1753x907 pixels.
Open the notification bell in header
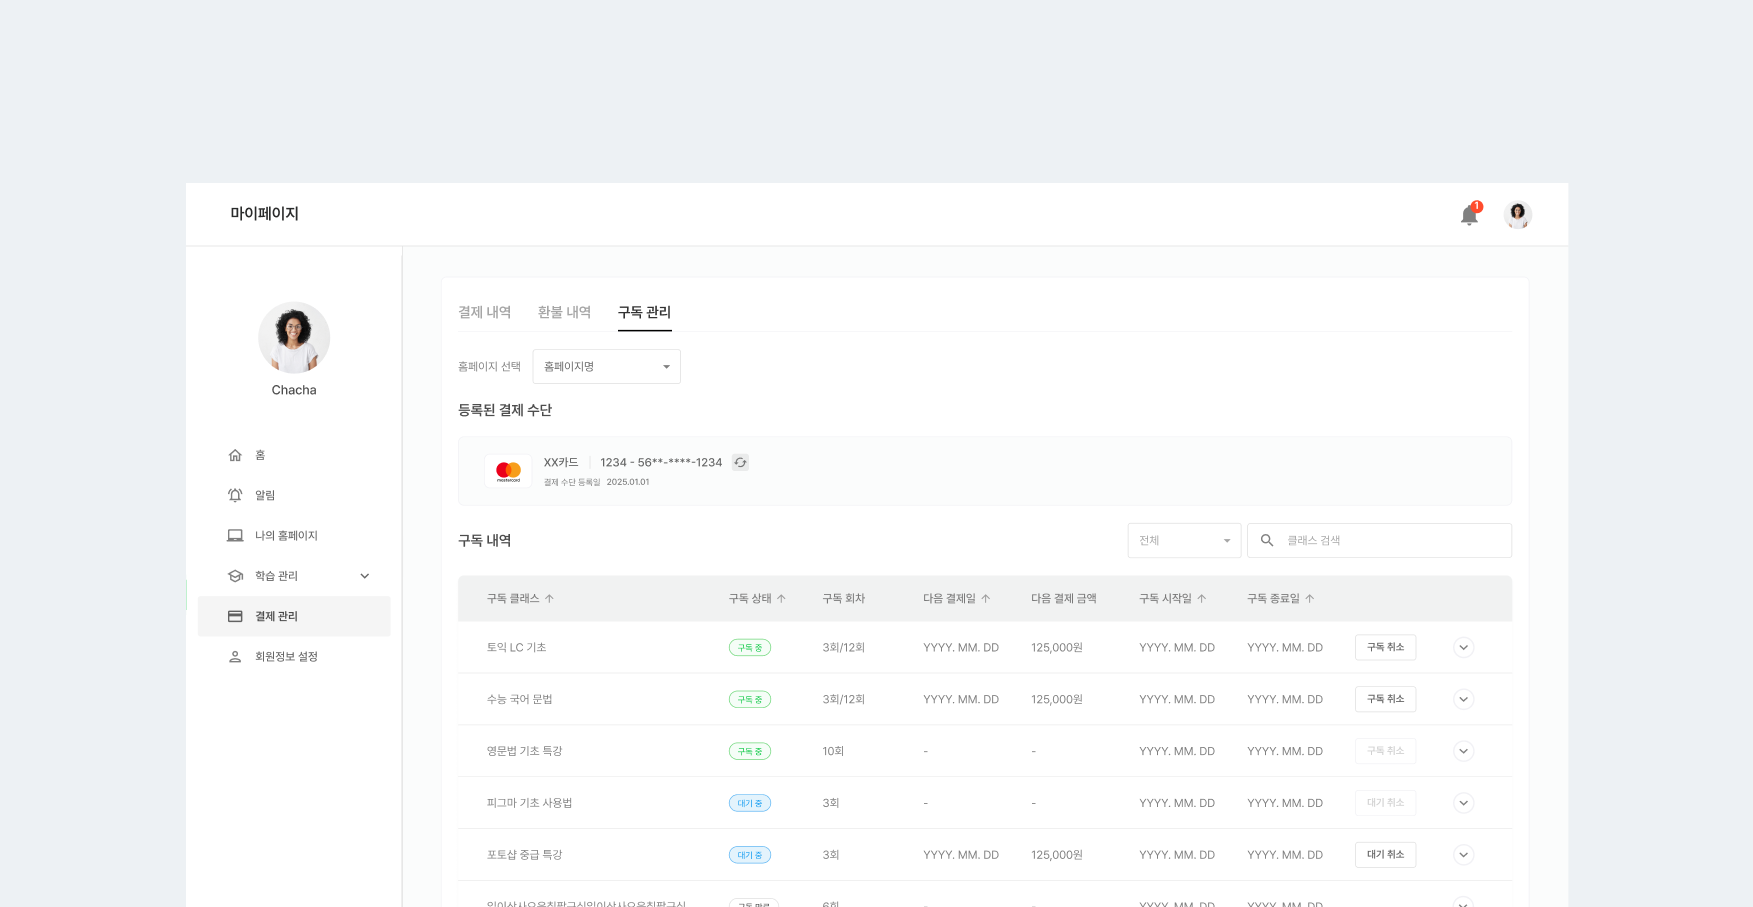(1468, 215)
